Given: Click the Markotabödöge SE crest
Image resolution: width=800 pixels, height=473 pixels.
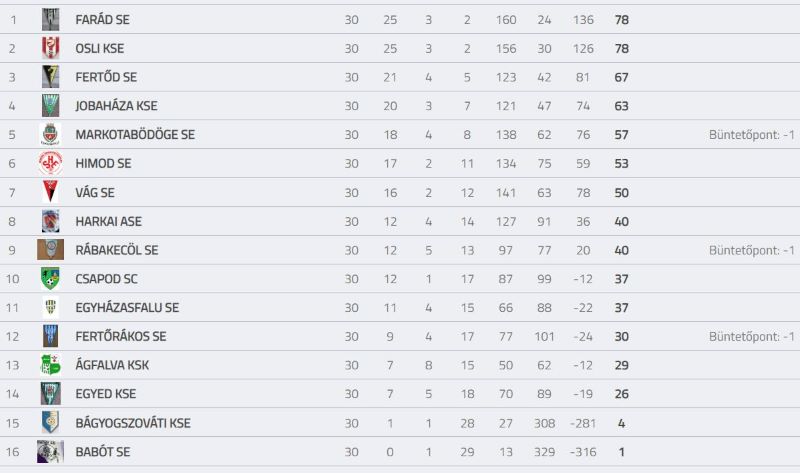Looking at the screenshot, I should click(50, 134).
